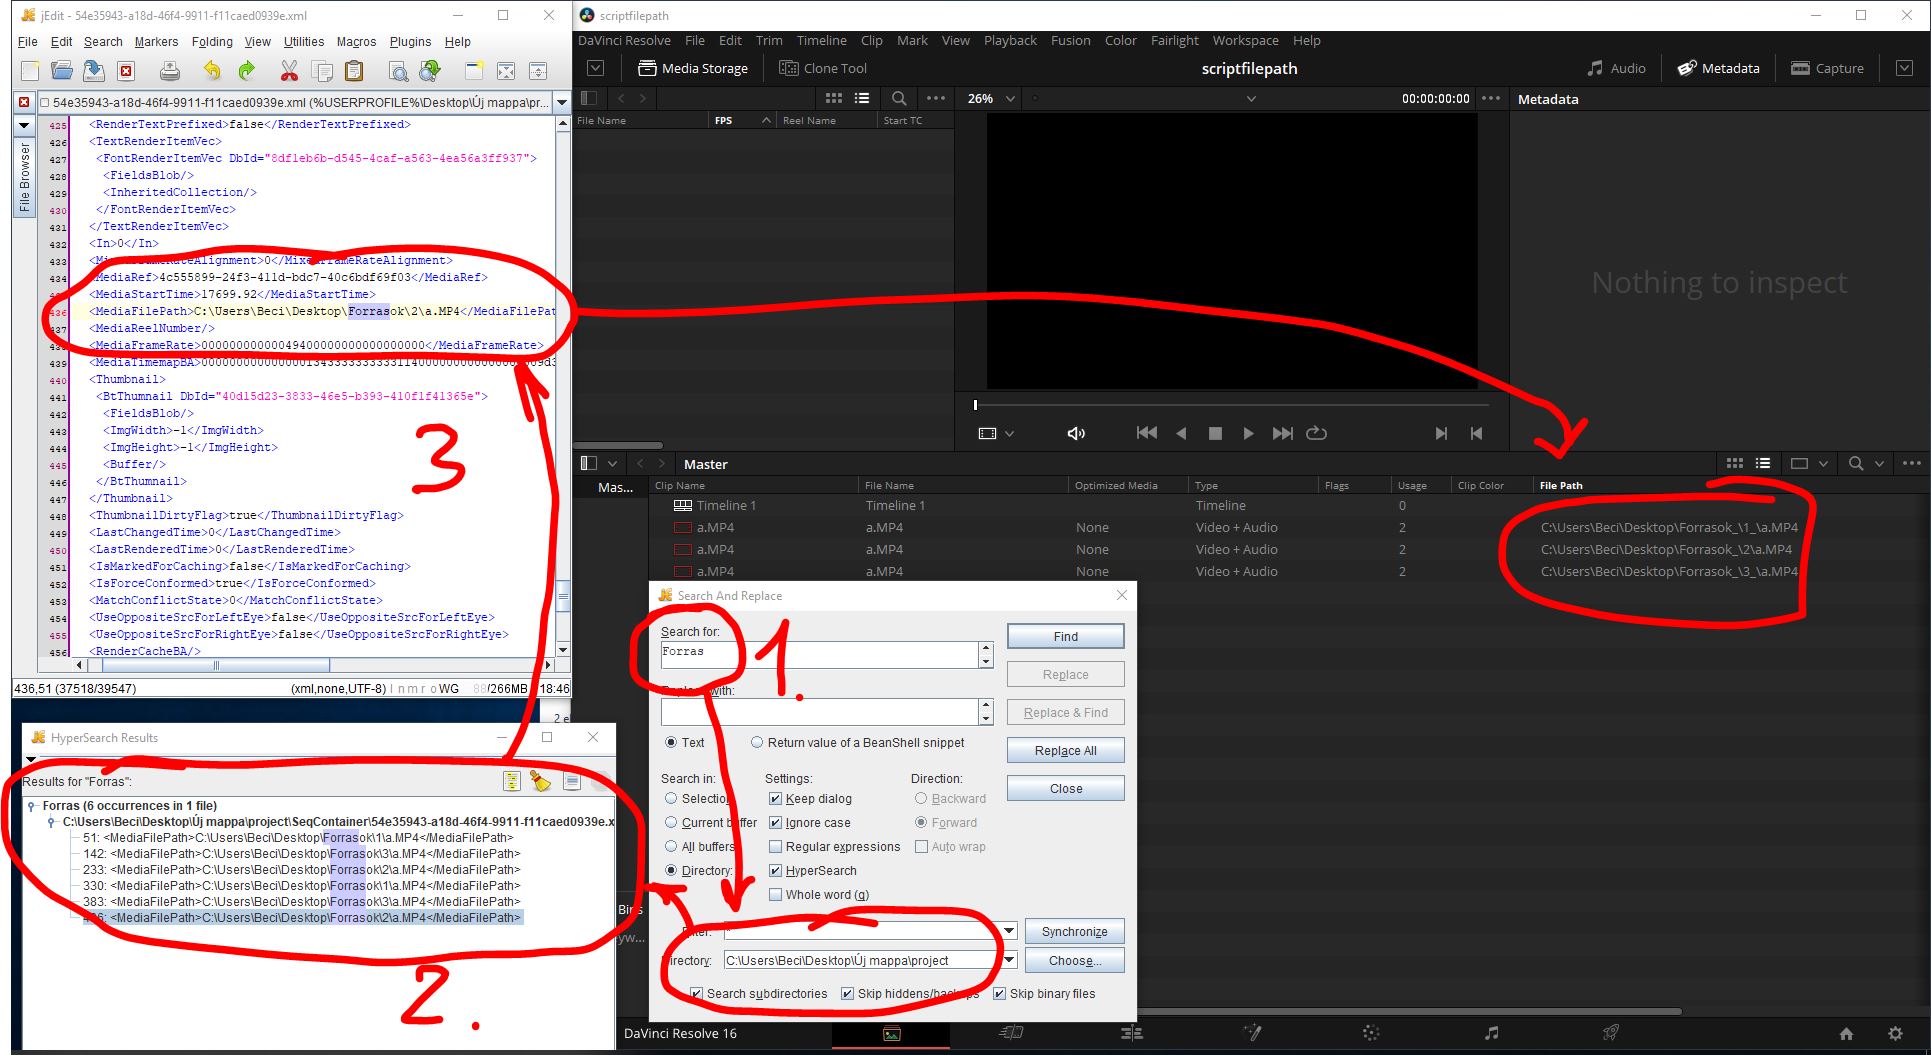Image resolution: width=1931 pixels, height=1055 pixels.
Task: Toggle the Loop button in Resolve viewer
Action: click(x=1317, y=433)
